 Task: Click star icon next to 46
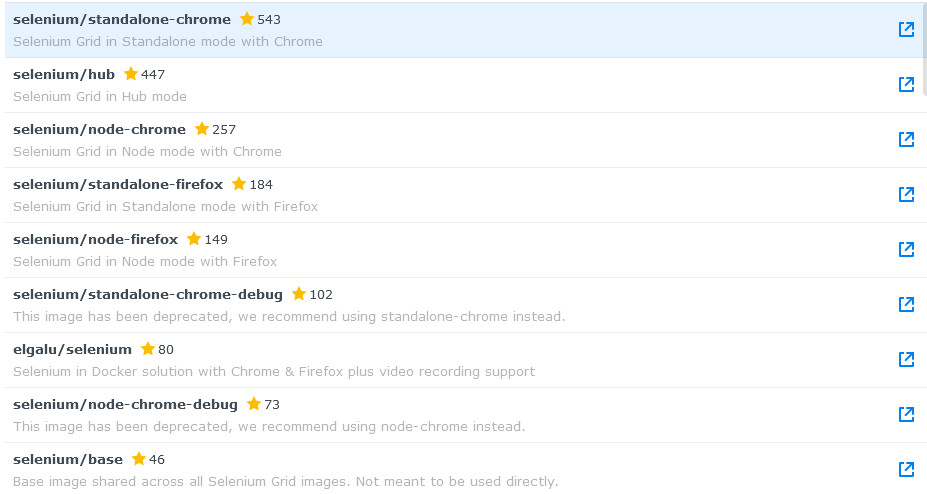(x=139, y=459)
